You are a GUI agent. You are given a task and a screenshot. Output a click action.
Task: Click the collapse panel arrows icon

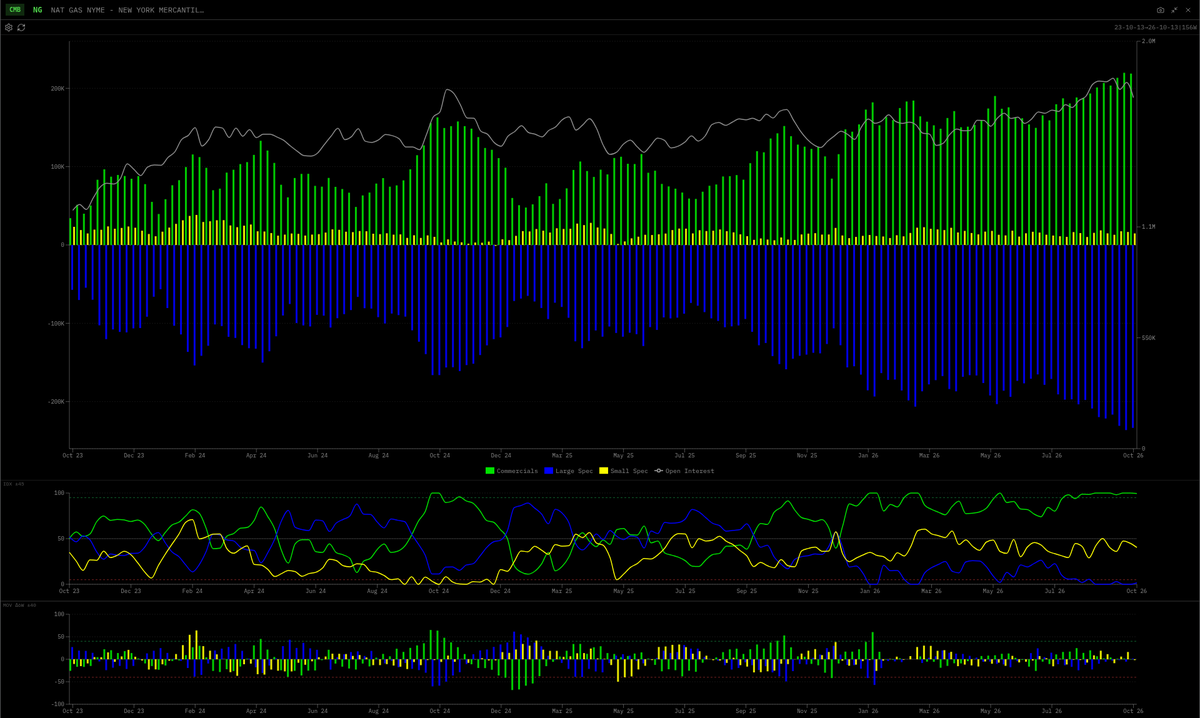pyautogui.click(x=1174, y=9)
